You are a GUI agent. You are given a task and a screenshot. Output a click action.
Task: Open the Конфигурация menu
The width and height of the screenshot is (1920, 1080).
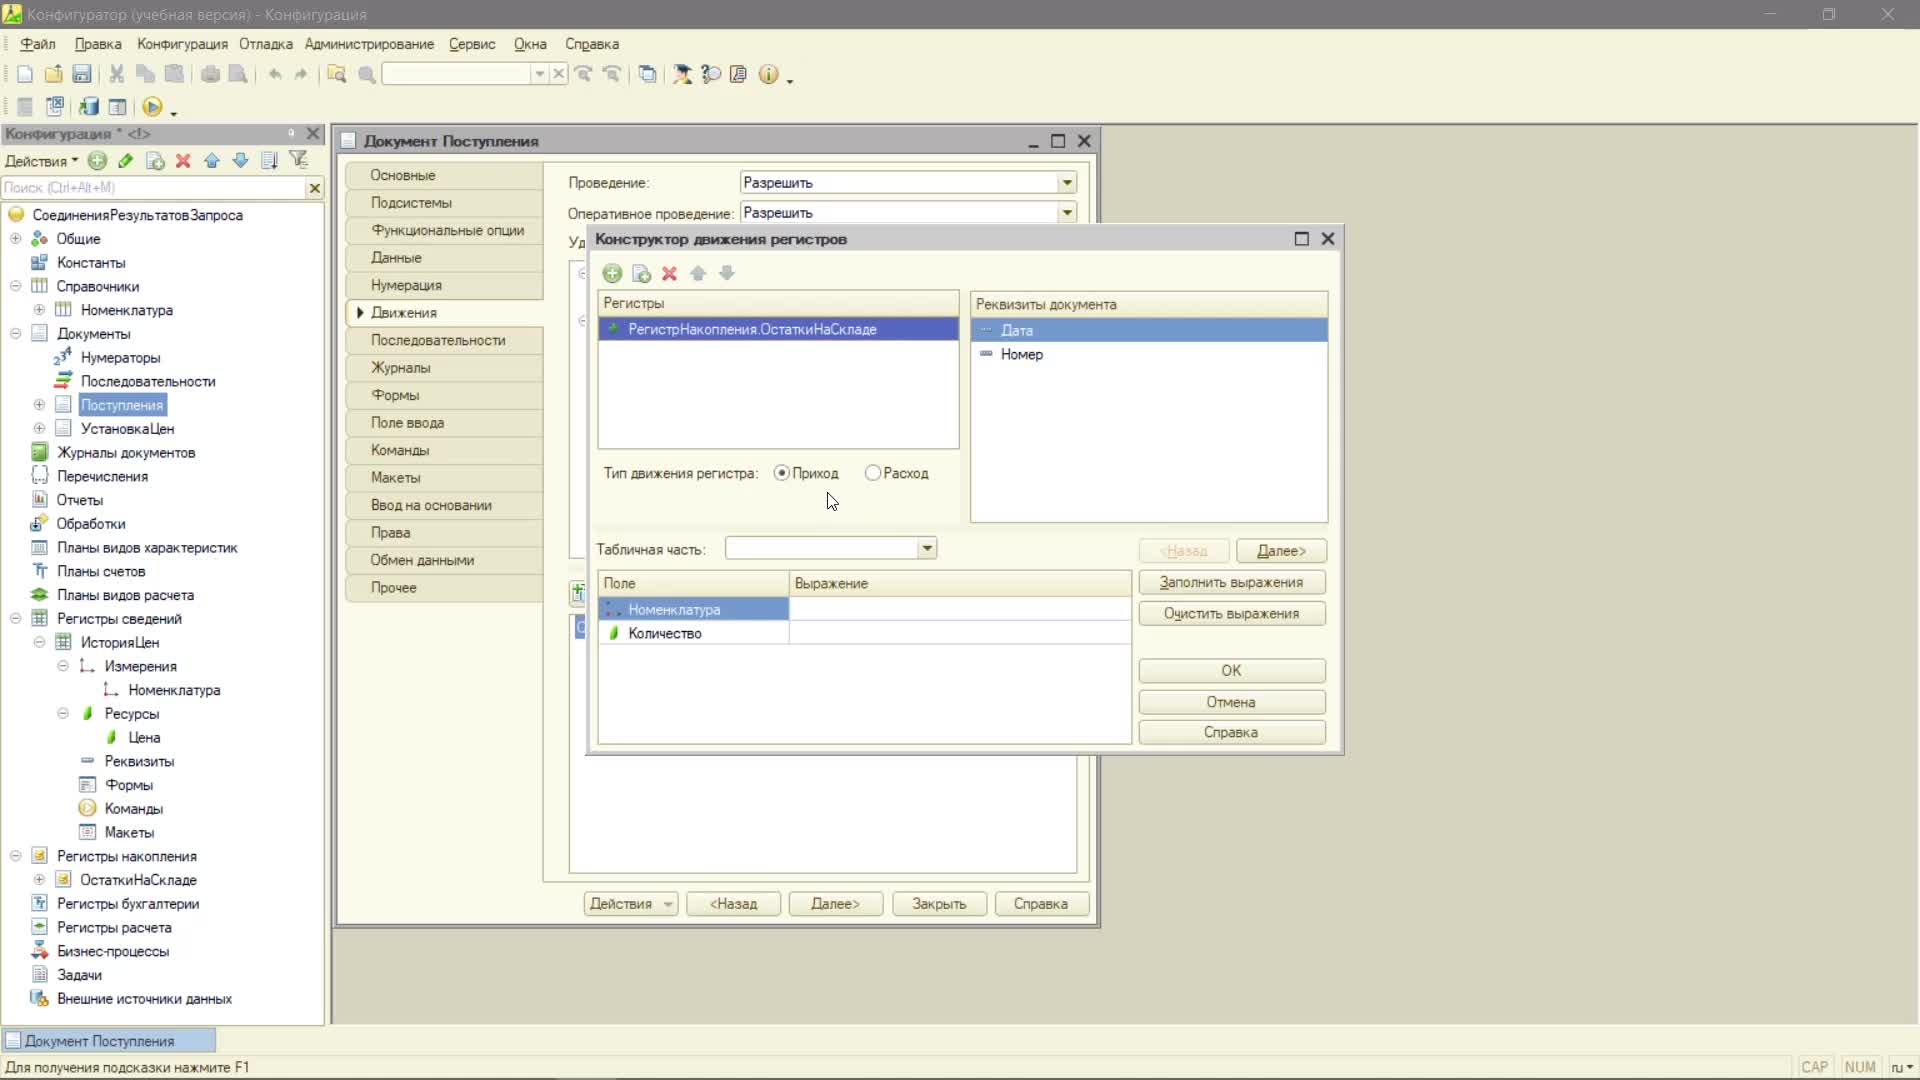click(182, 44)
